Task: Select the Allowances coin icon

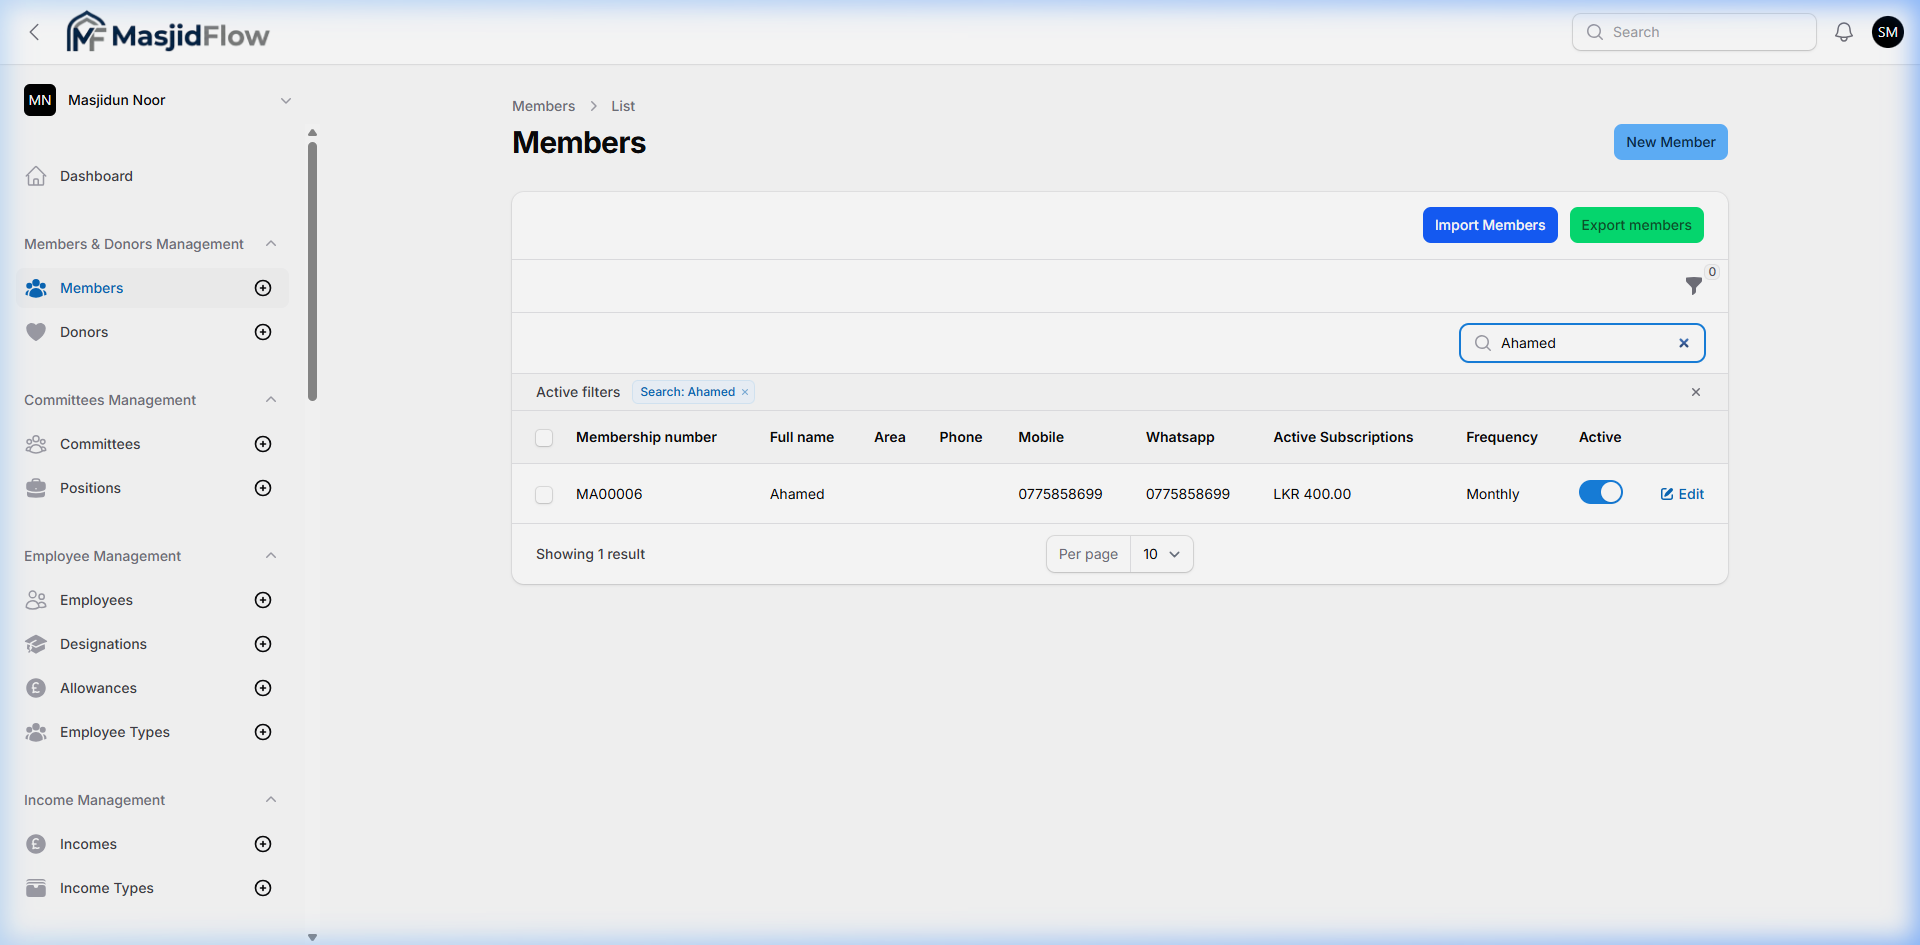Action: click(x=36, y=688)
